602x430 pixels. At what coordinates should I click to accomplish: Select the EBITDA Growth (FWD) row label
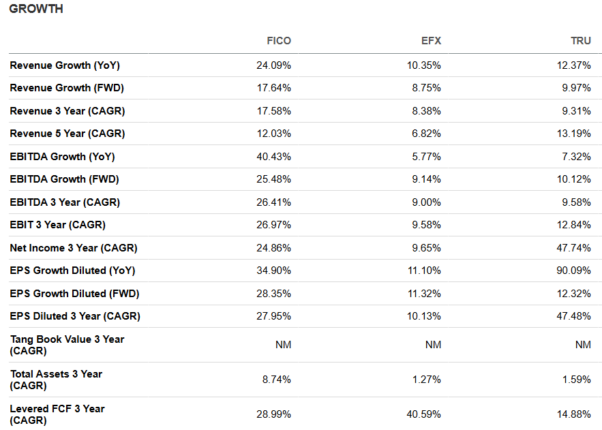point(64,179)
